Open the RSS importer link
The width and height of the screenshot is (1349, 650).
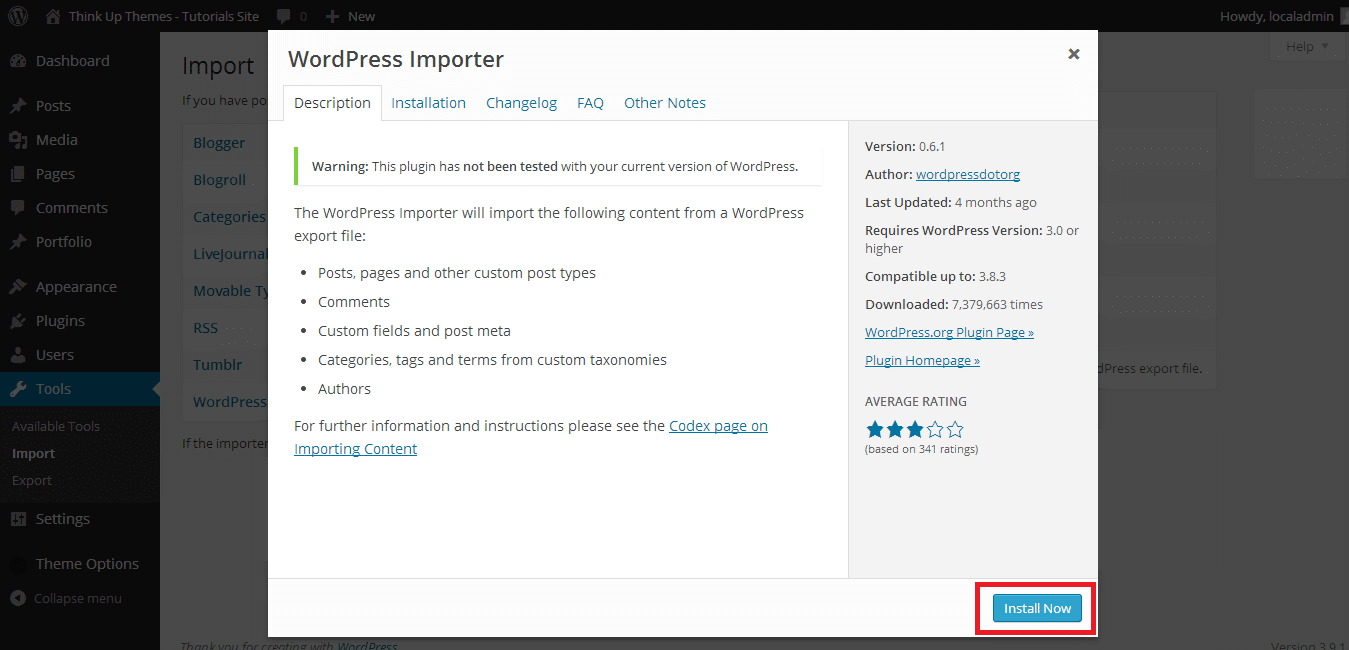point(205,328)
